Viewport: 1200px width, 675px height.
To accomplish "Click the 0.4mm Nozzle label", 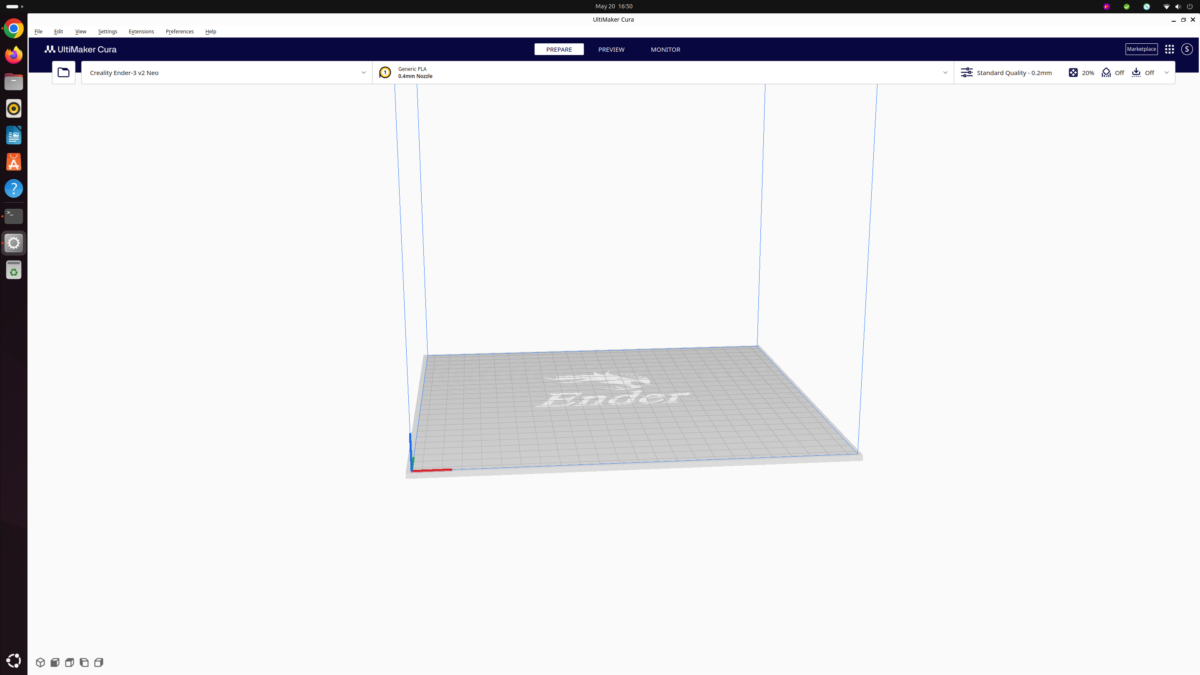I will coord(415,76).
